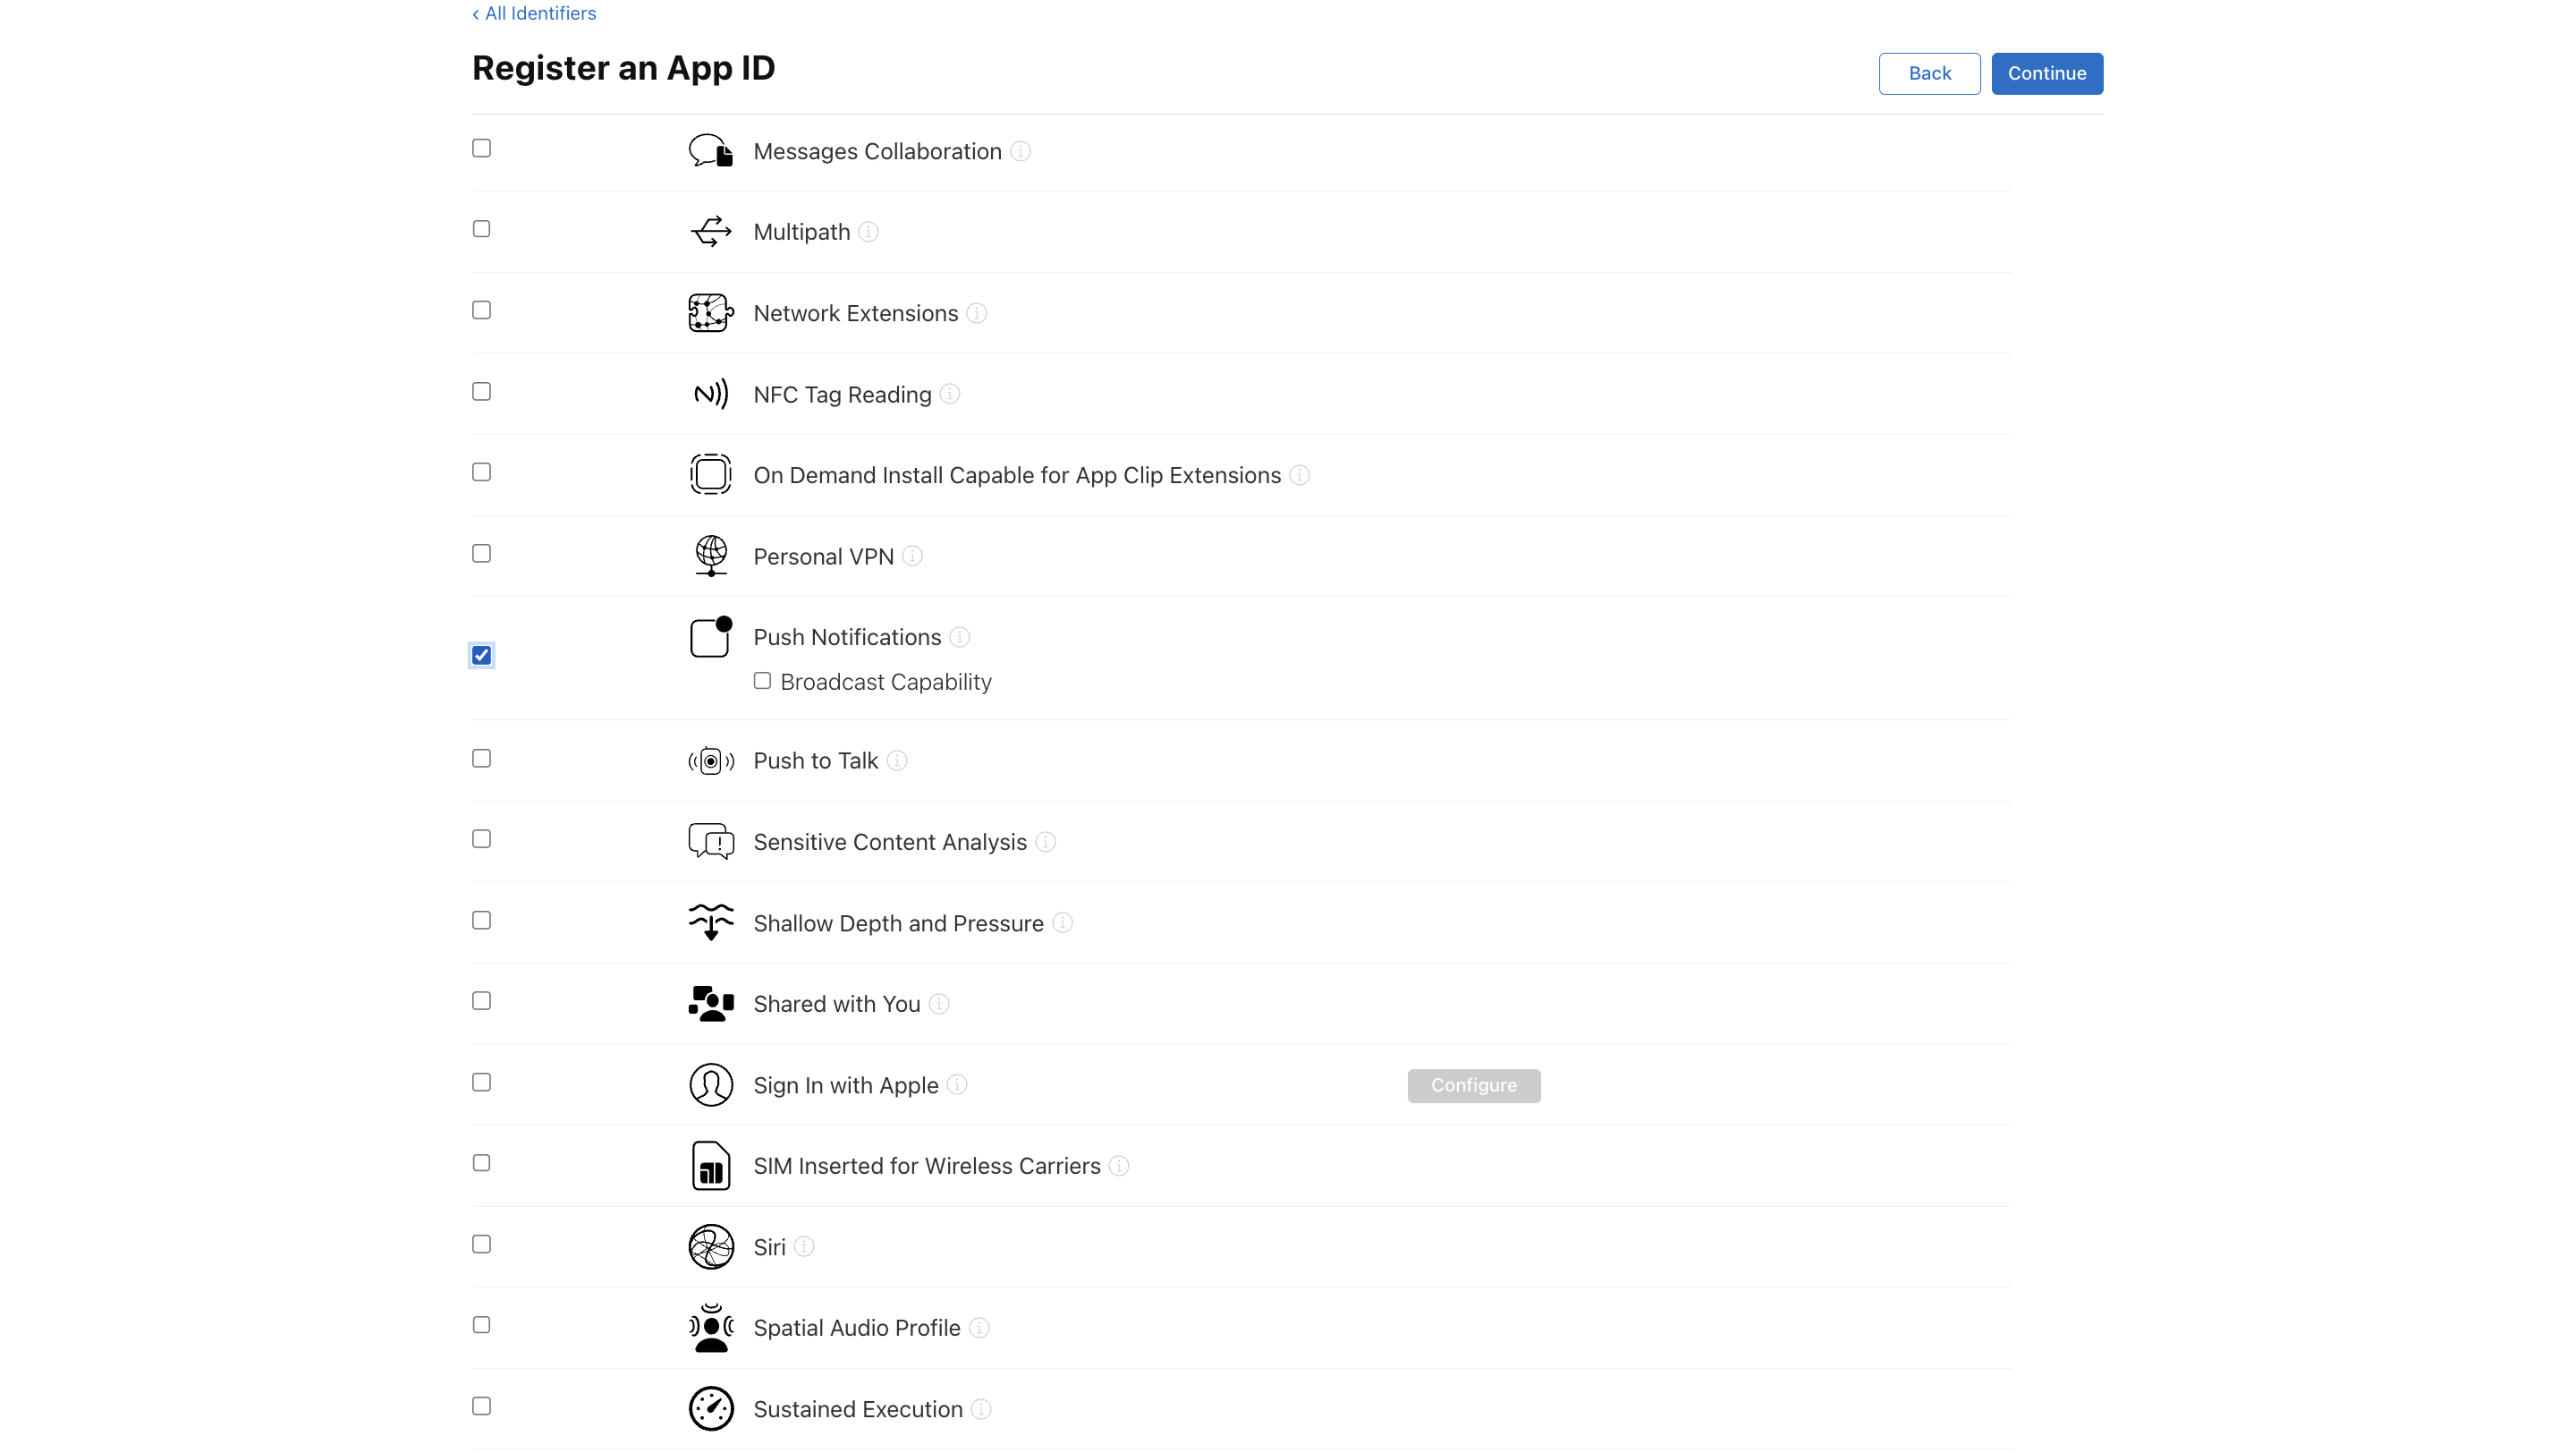Enable the Broadcast Capability checkbox
This screenshot has width=2576, height=1453.
click(x=762, y=681)
